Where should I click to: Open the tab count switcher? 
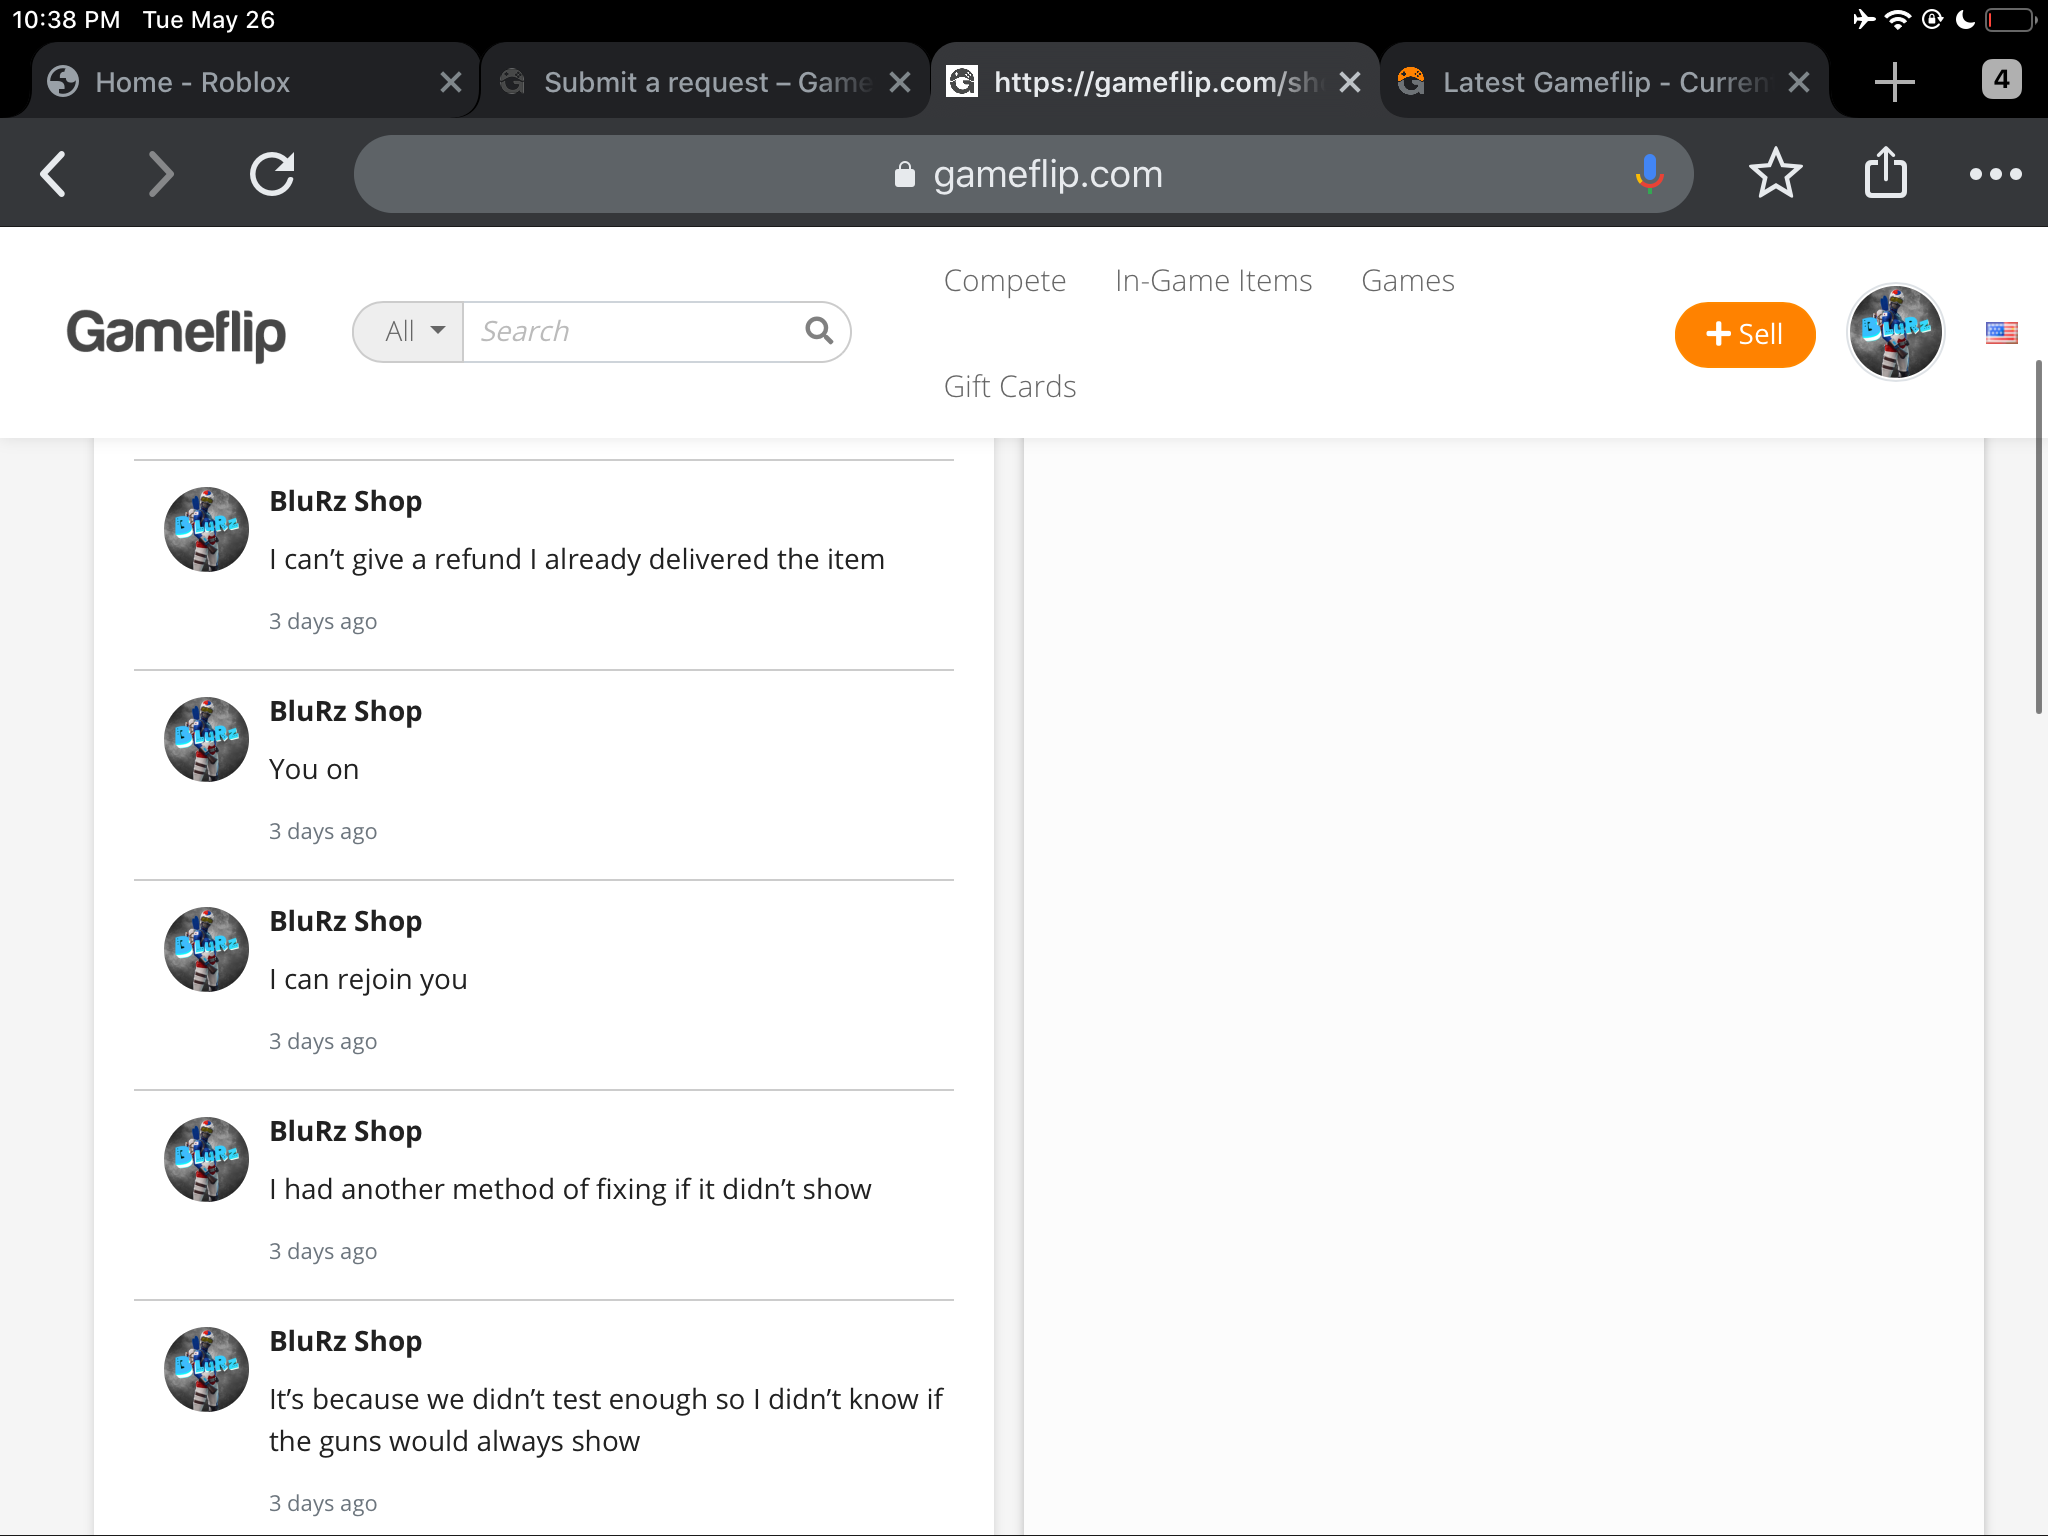2001,80
